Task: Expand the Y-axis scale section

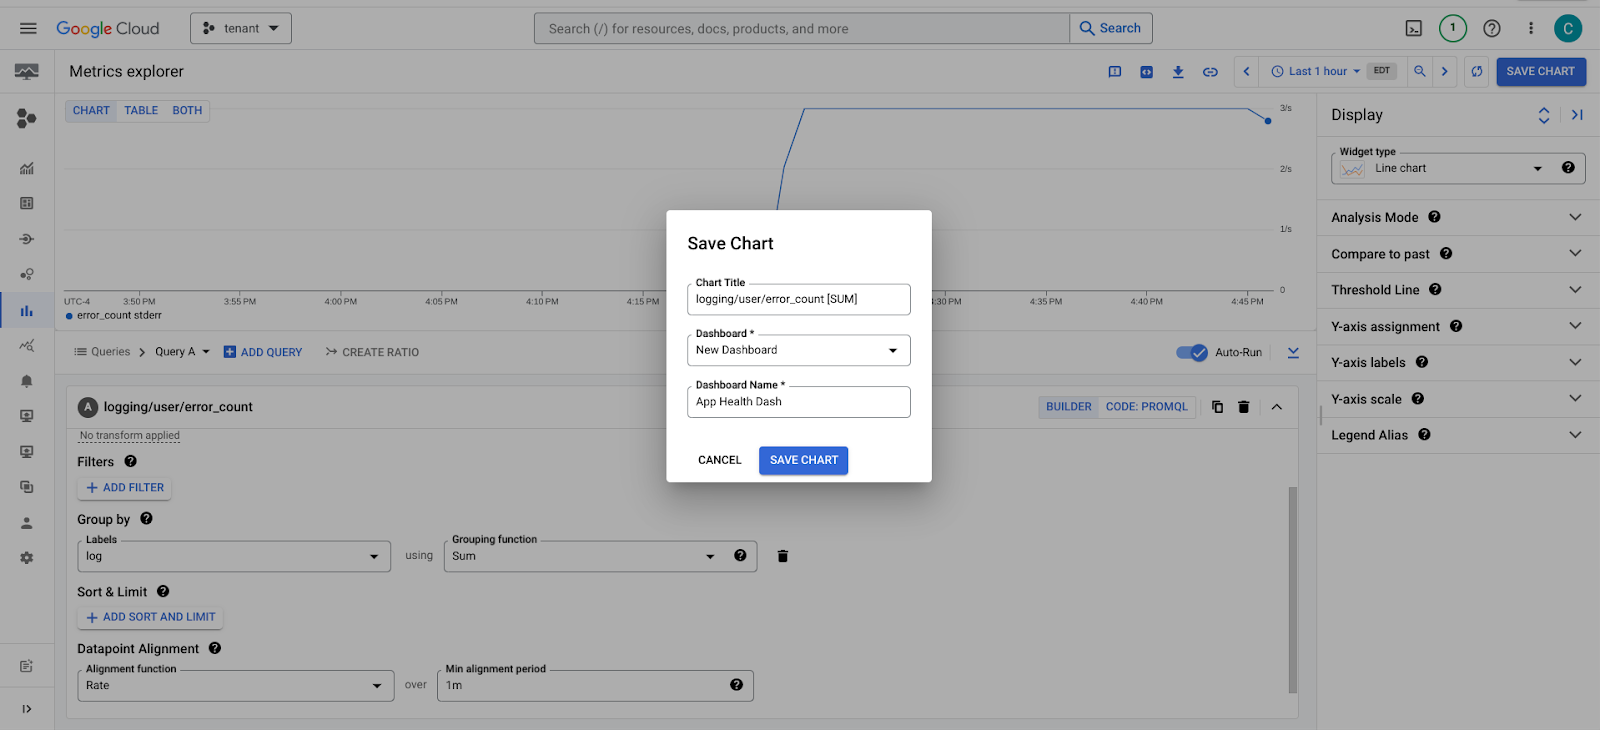Action: pos(1458,399)
